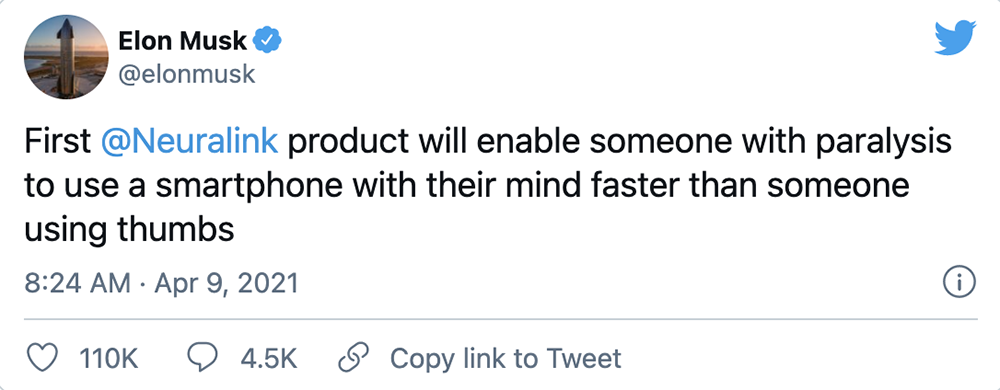Open the @elonmusk handle link

tap(186, 75)
